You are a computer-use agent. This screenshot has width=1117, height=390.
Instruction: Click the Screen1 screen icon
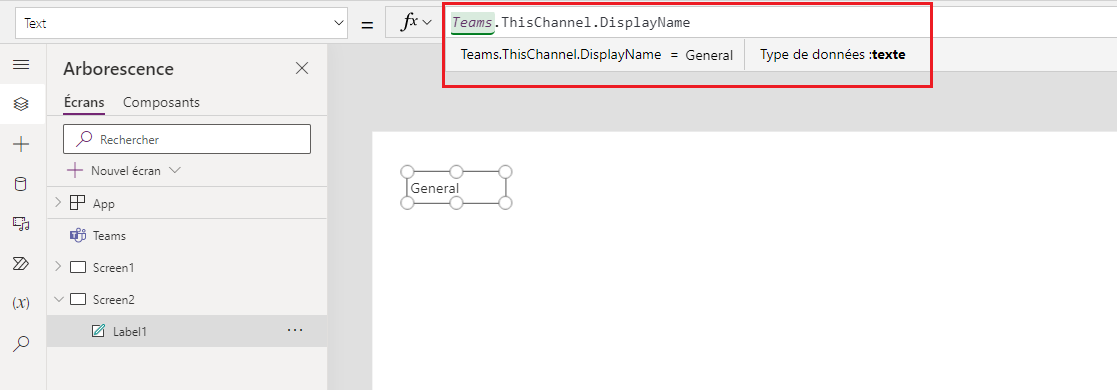tap(78, 268)
